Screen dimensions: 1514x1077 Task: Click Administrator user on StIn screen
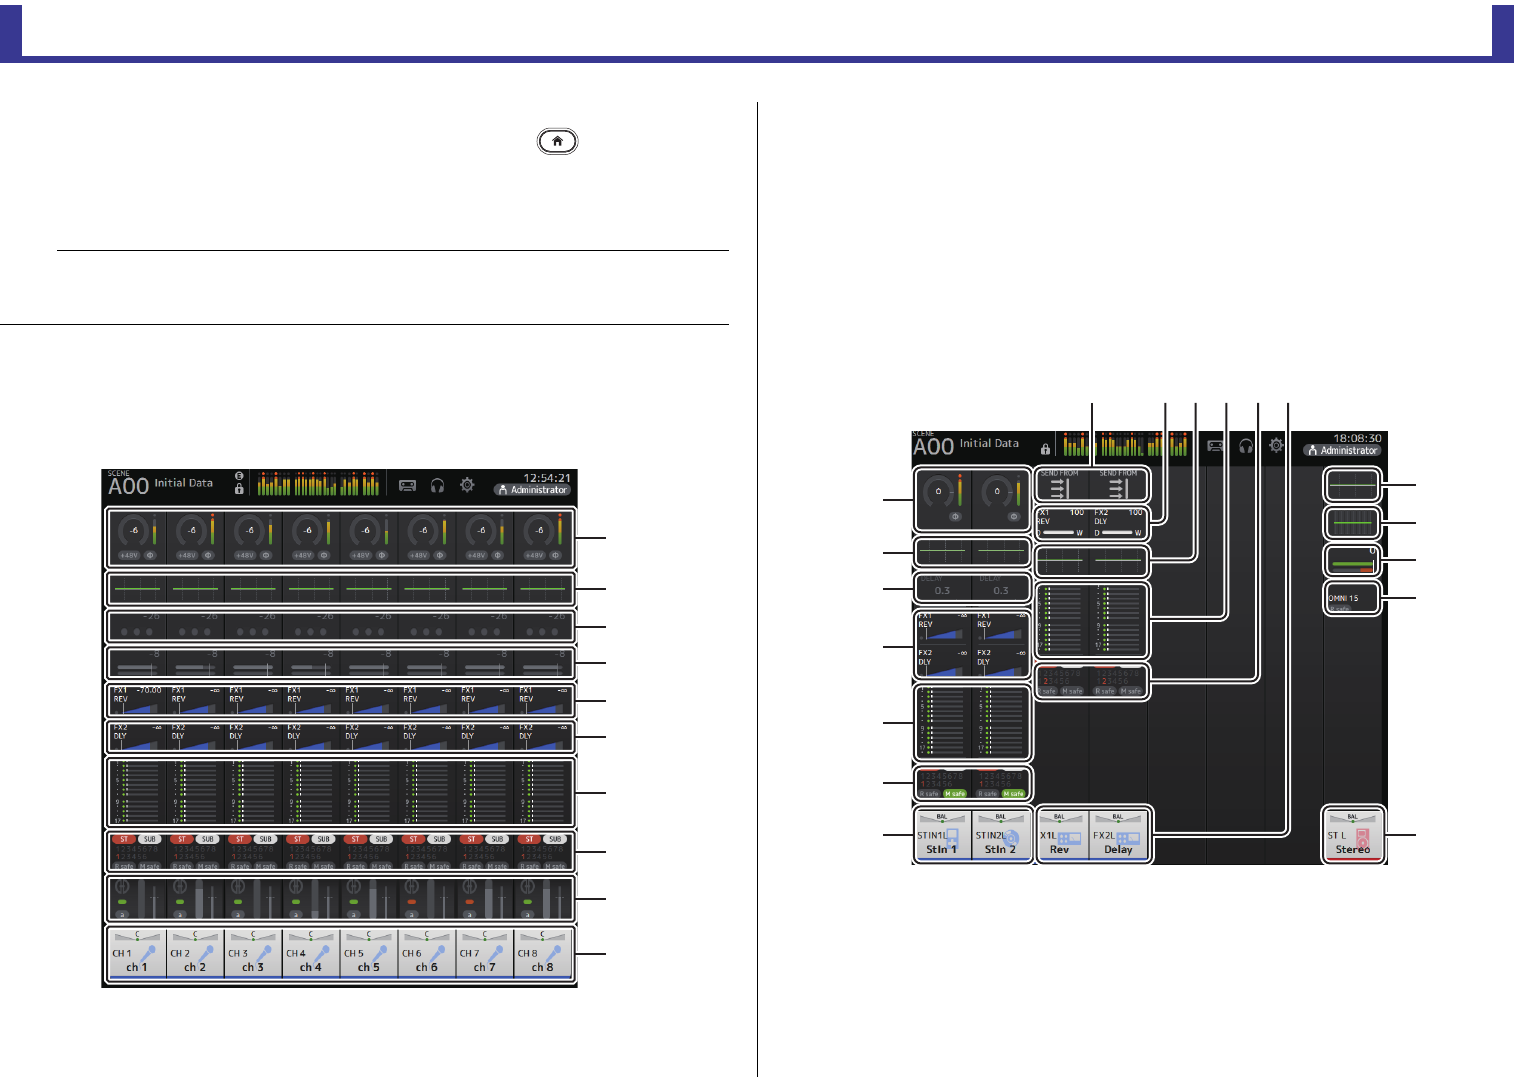click(1343, 451)
